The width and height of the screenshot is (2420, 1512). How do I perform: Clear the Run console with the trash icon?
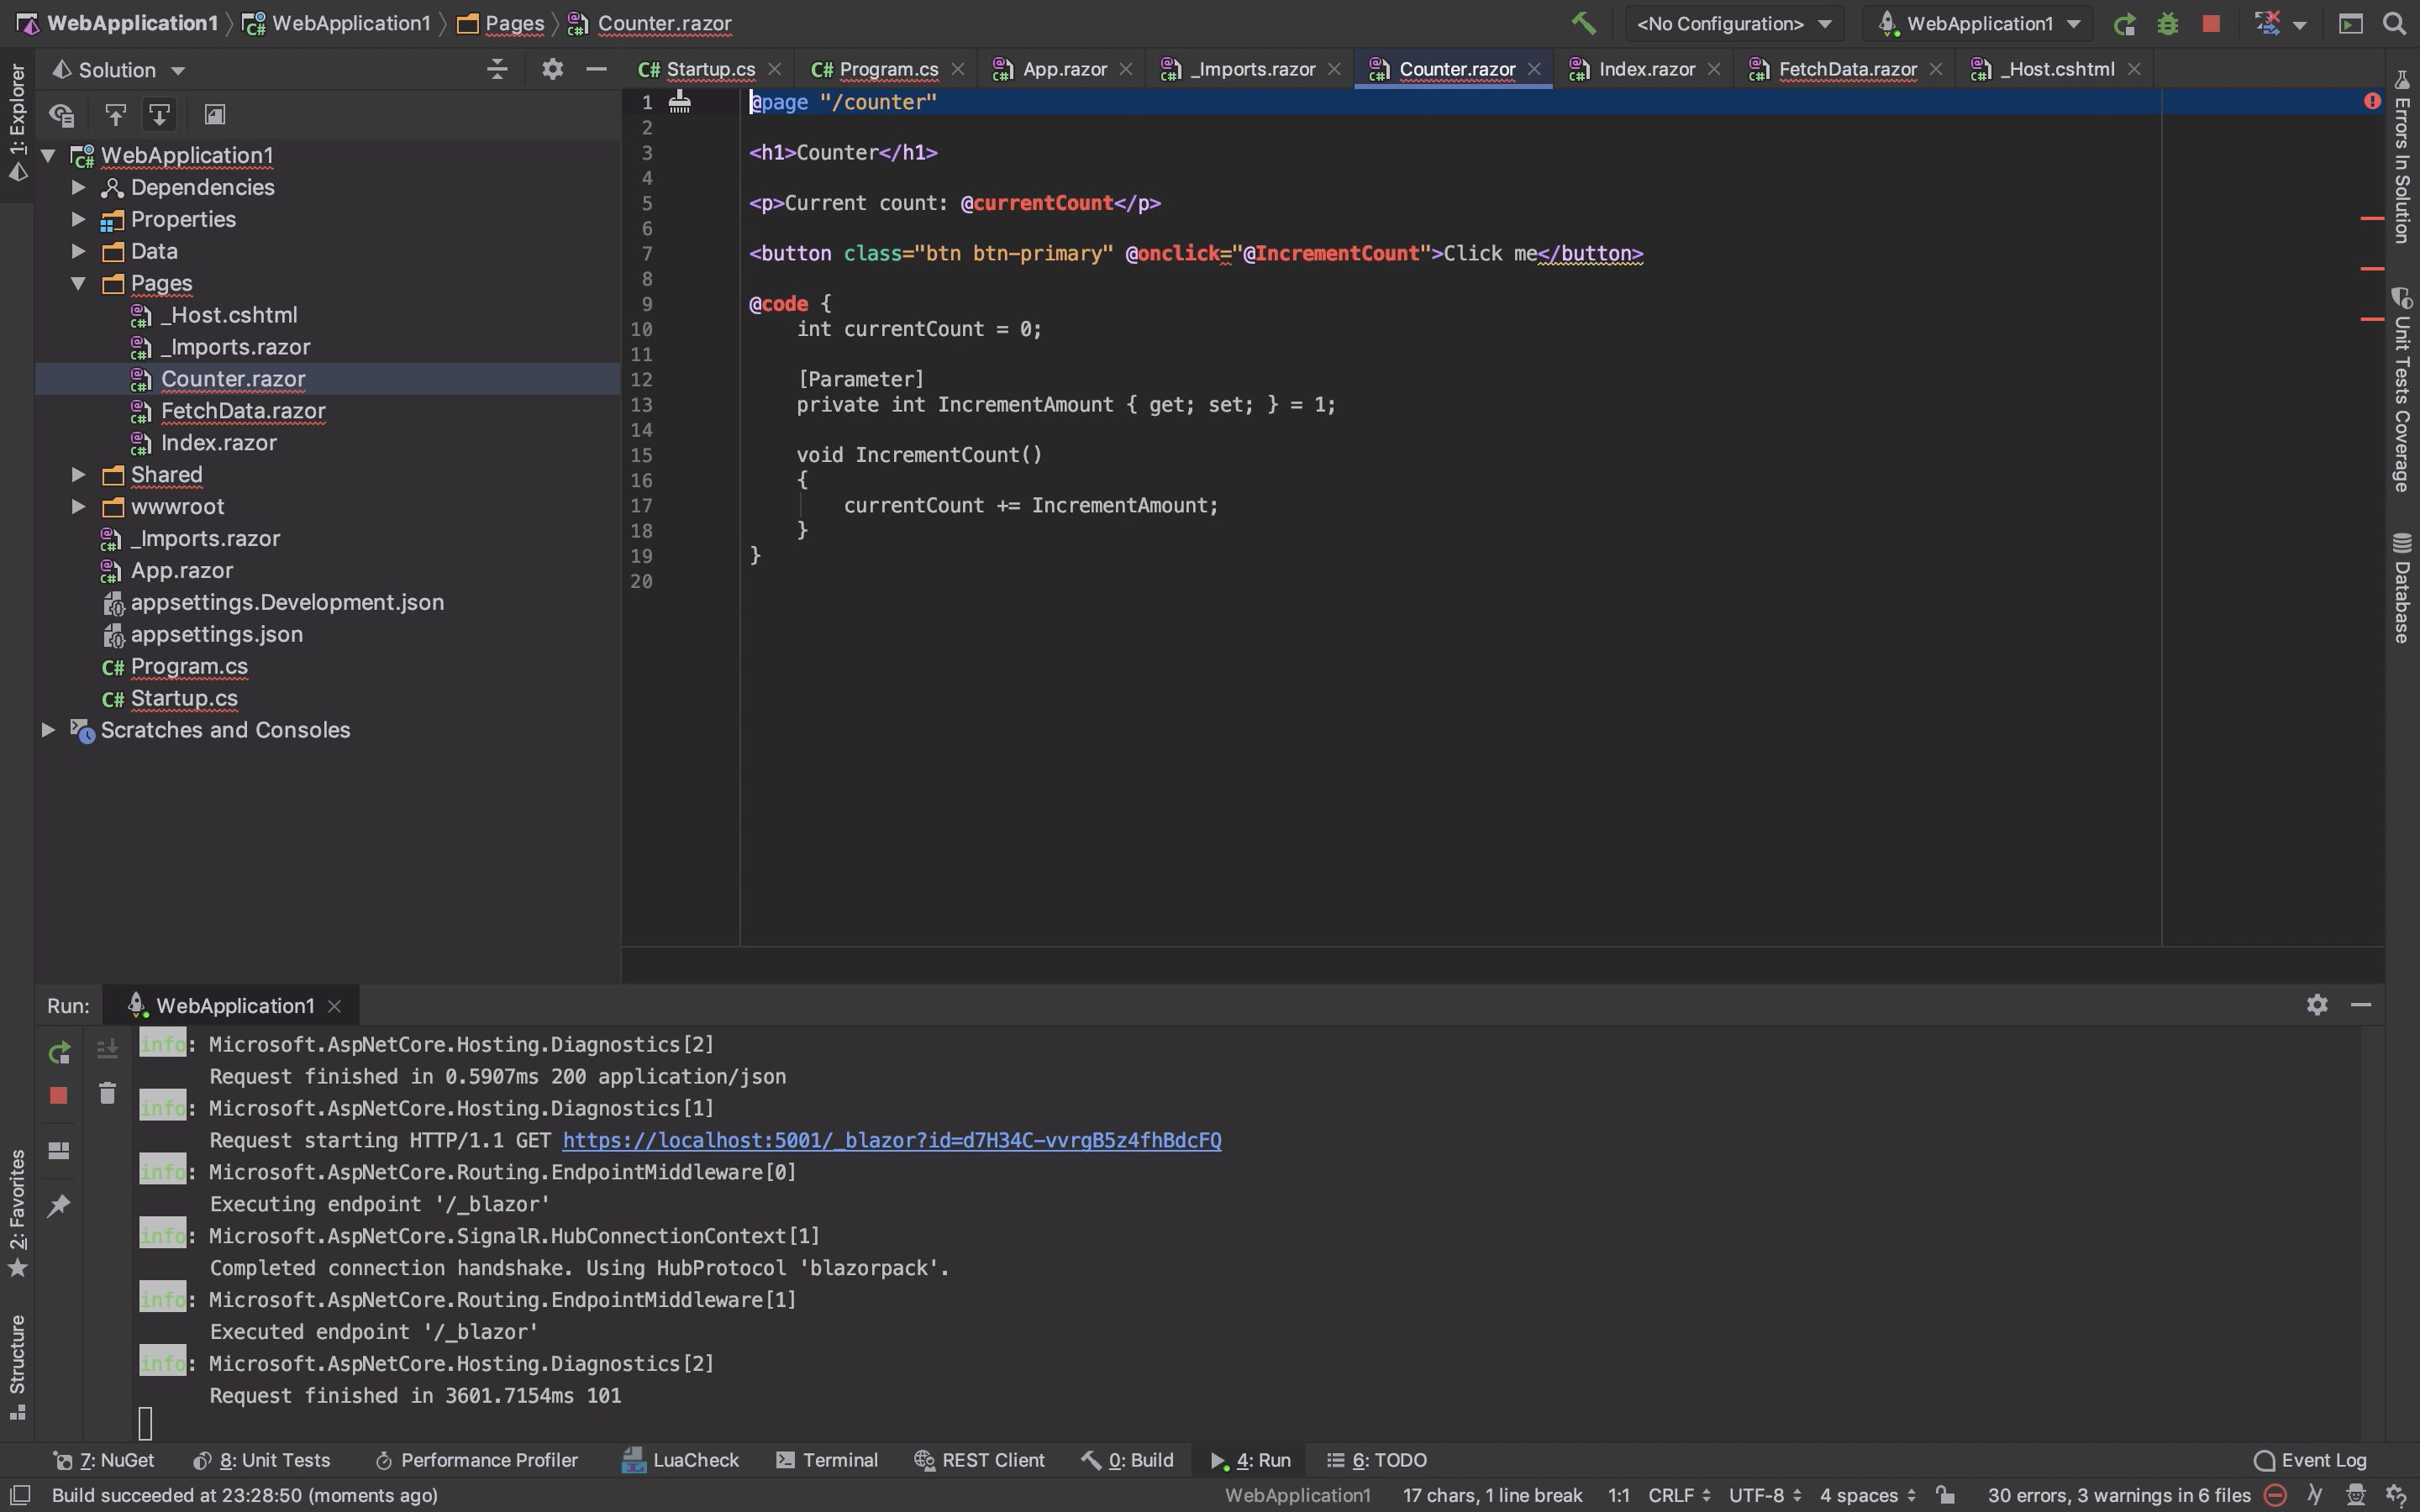pos(107,1093)
